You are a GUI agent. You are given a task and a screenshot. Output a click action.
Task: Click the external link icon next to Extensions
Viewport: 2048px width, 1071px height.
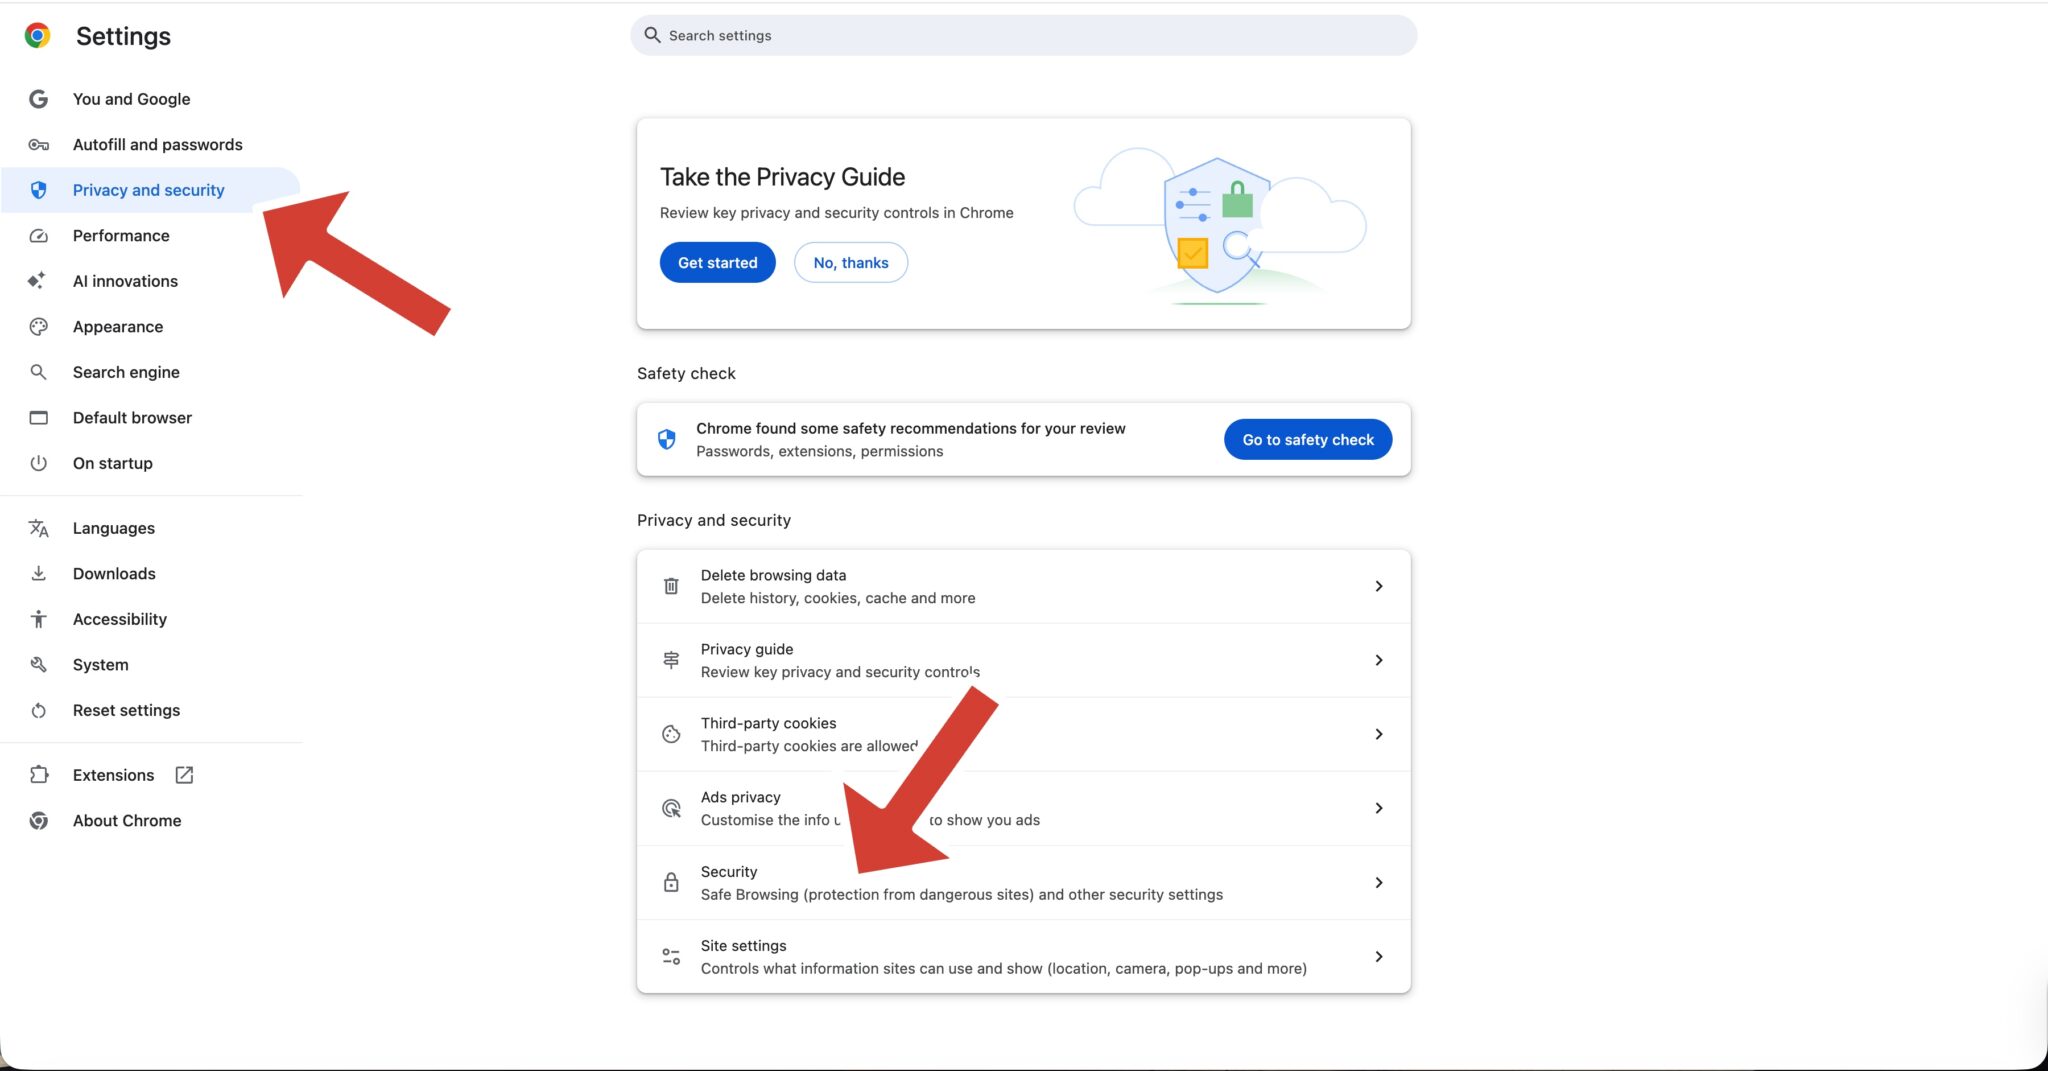point(184,775)
